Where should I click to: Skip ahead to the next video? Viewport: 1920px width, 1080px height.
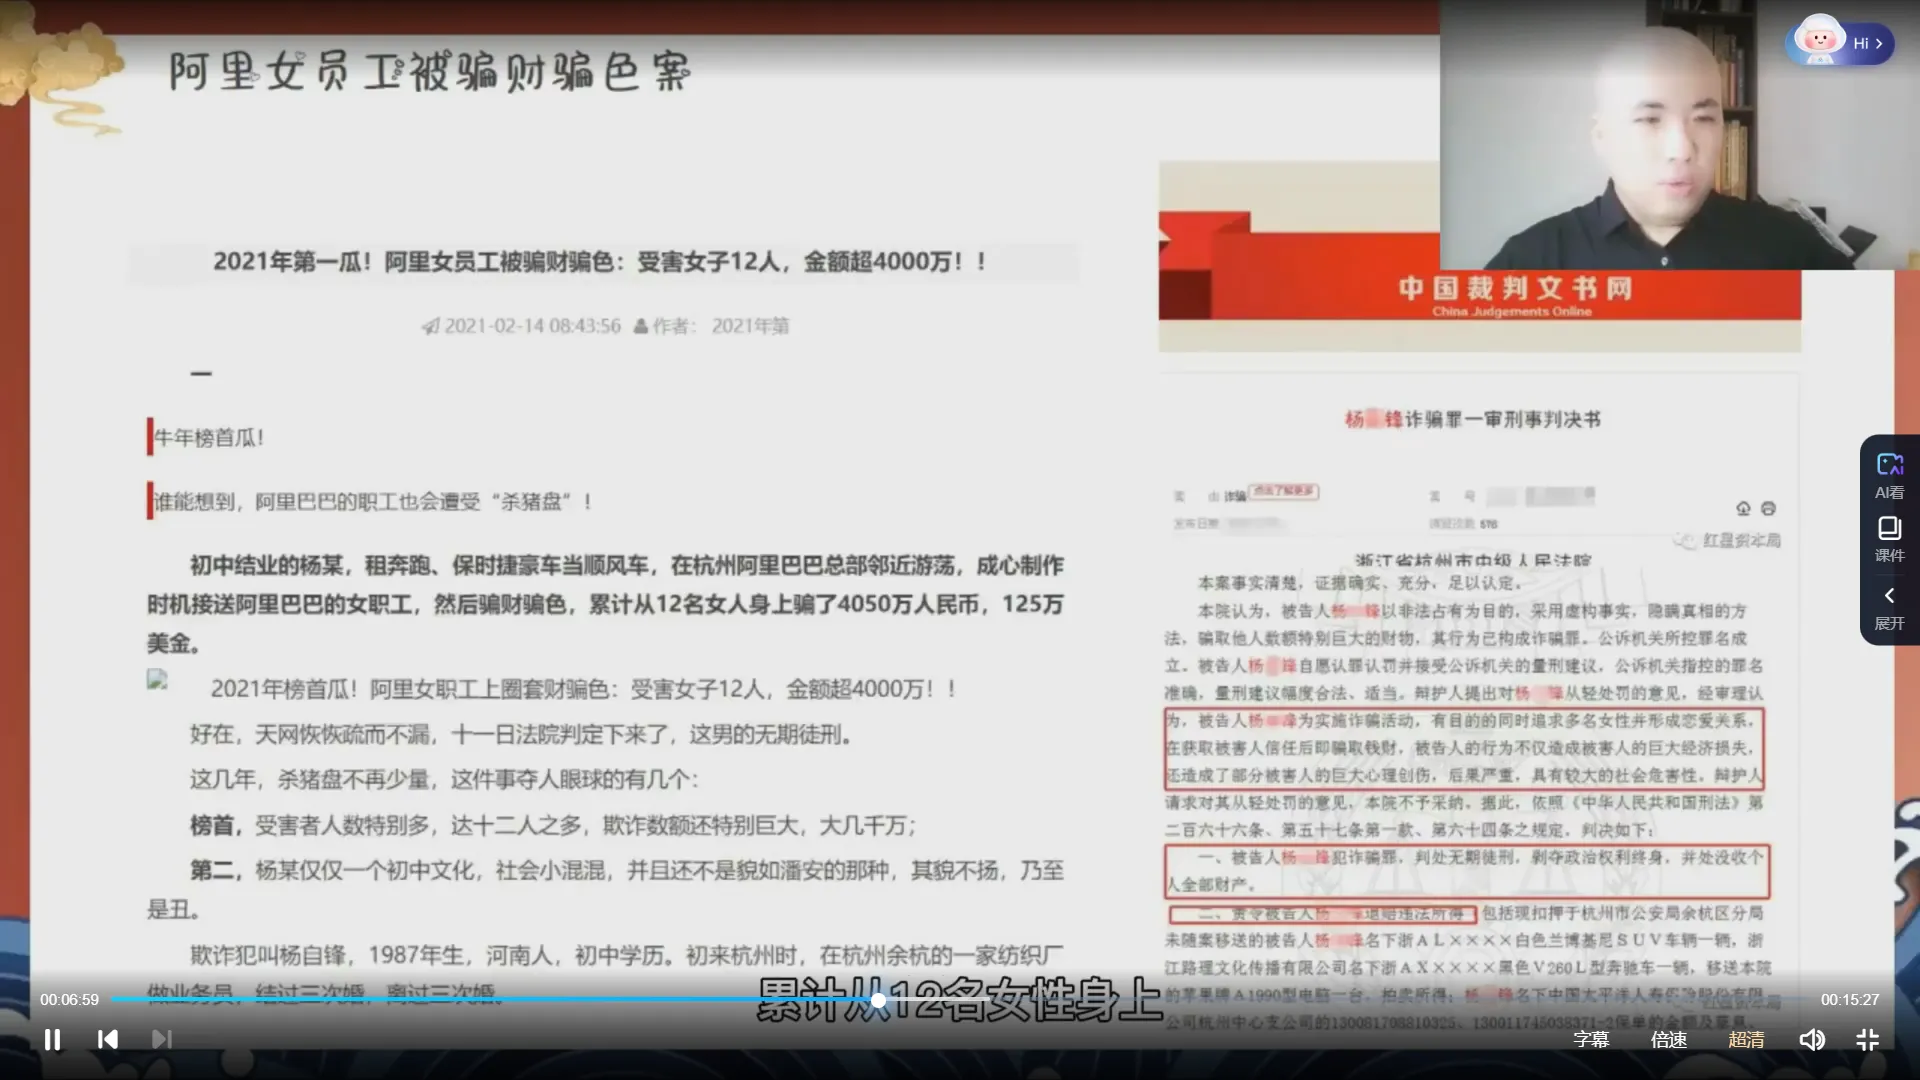(162, 1040)
